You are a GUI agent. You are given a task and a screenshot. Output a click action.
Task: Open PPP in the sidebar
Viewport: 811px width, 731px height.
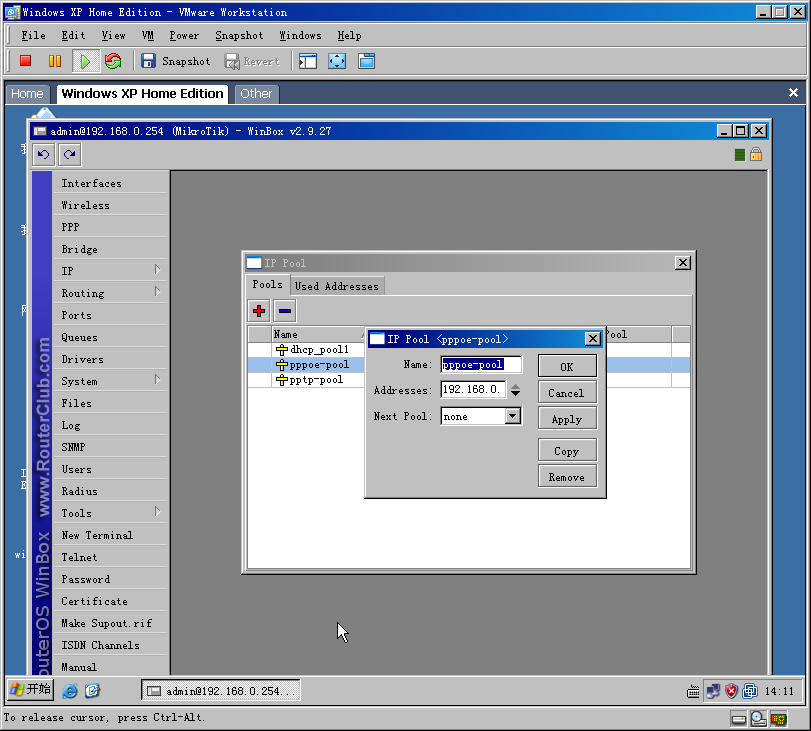coord(110,227)
